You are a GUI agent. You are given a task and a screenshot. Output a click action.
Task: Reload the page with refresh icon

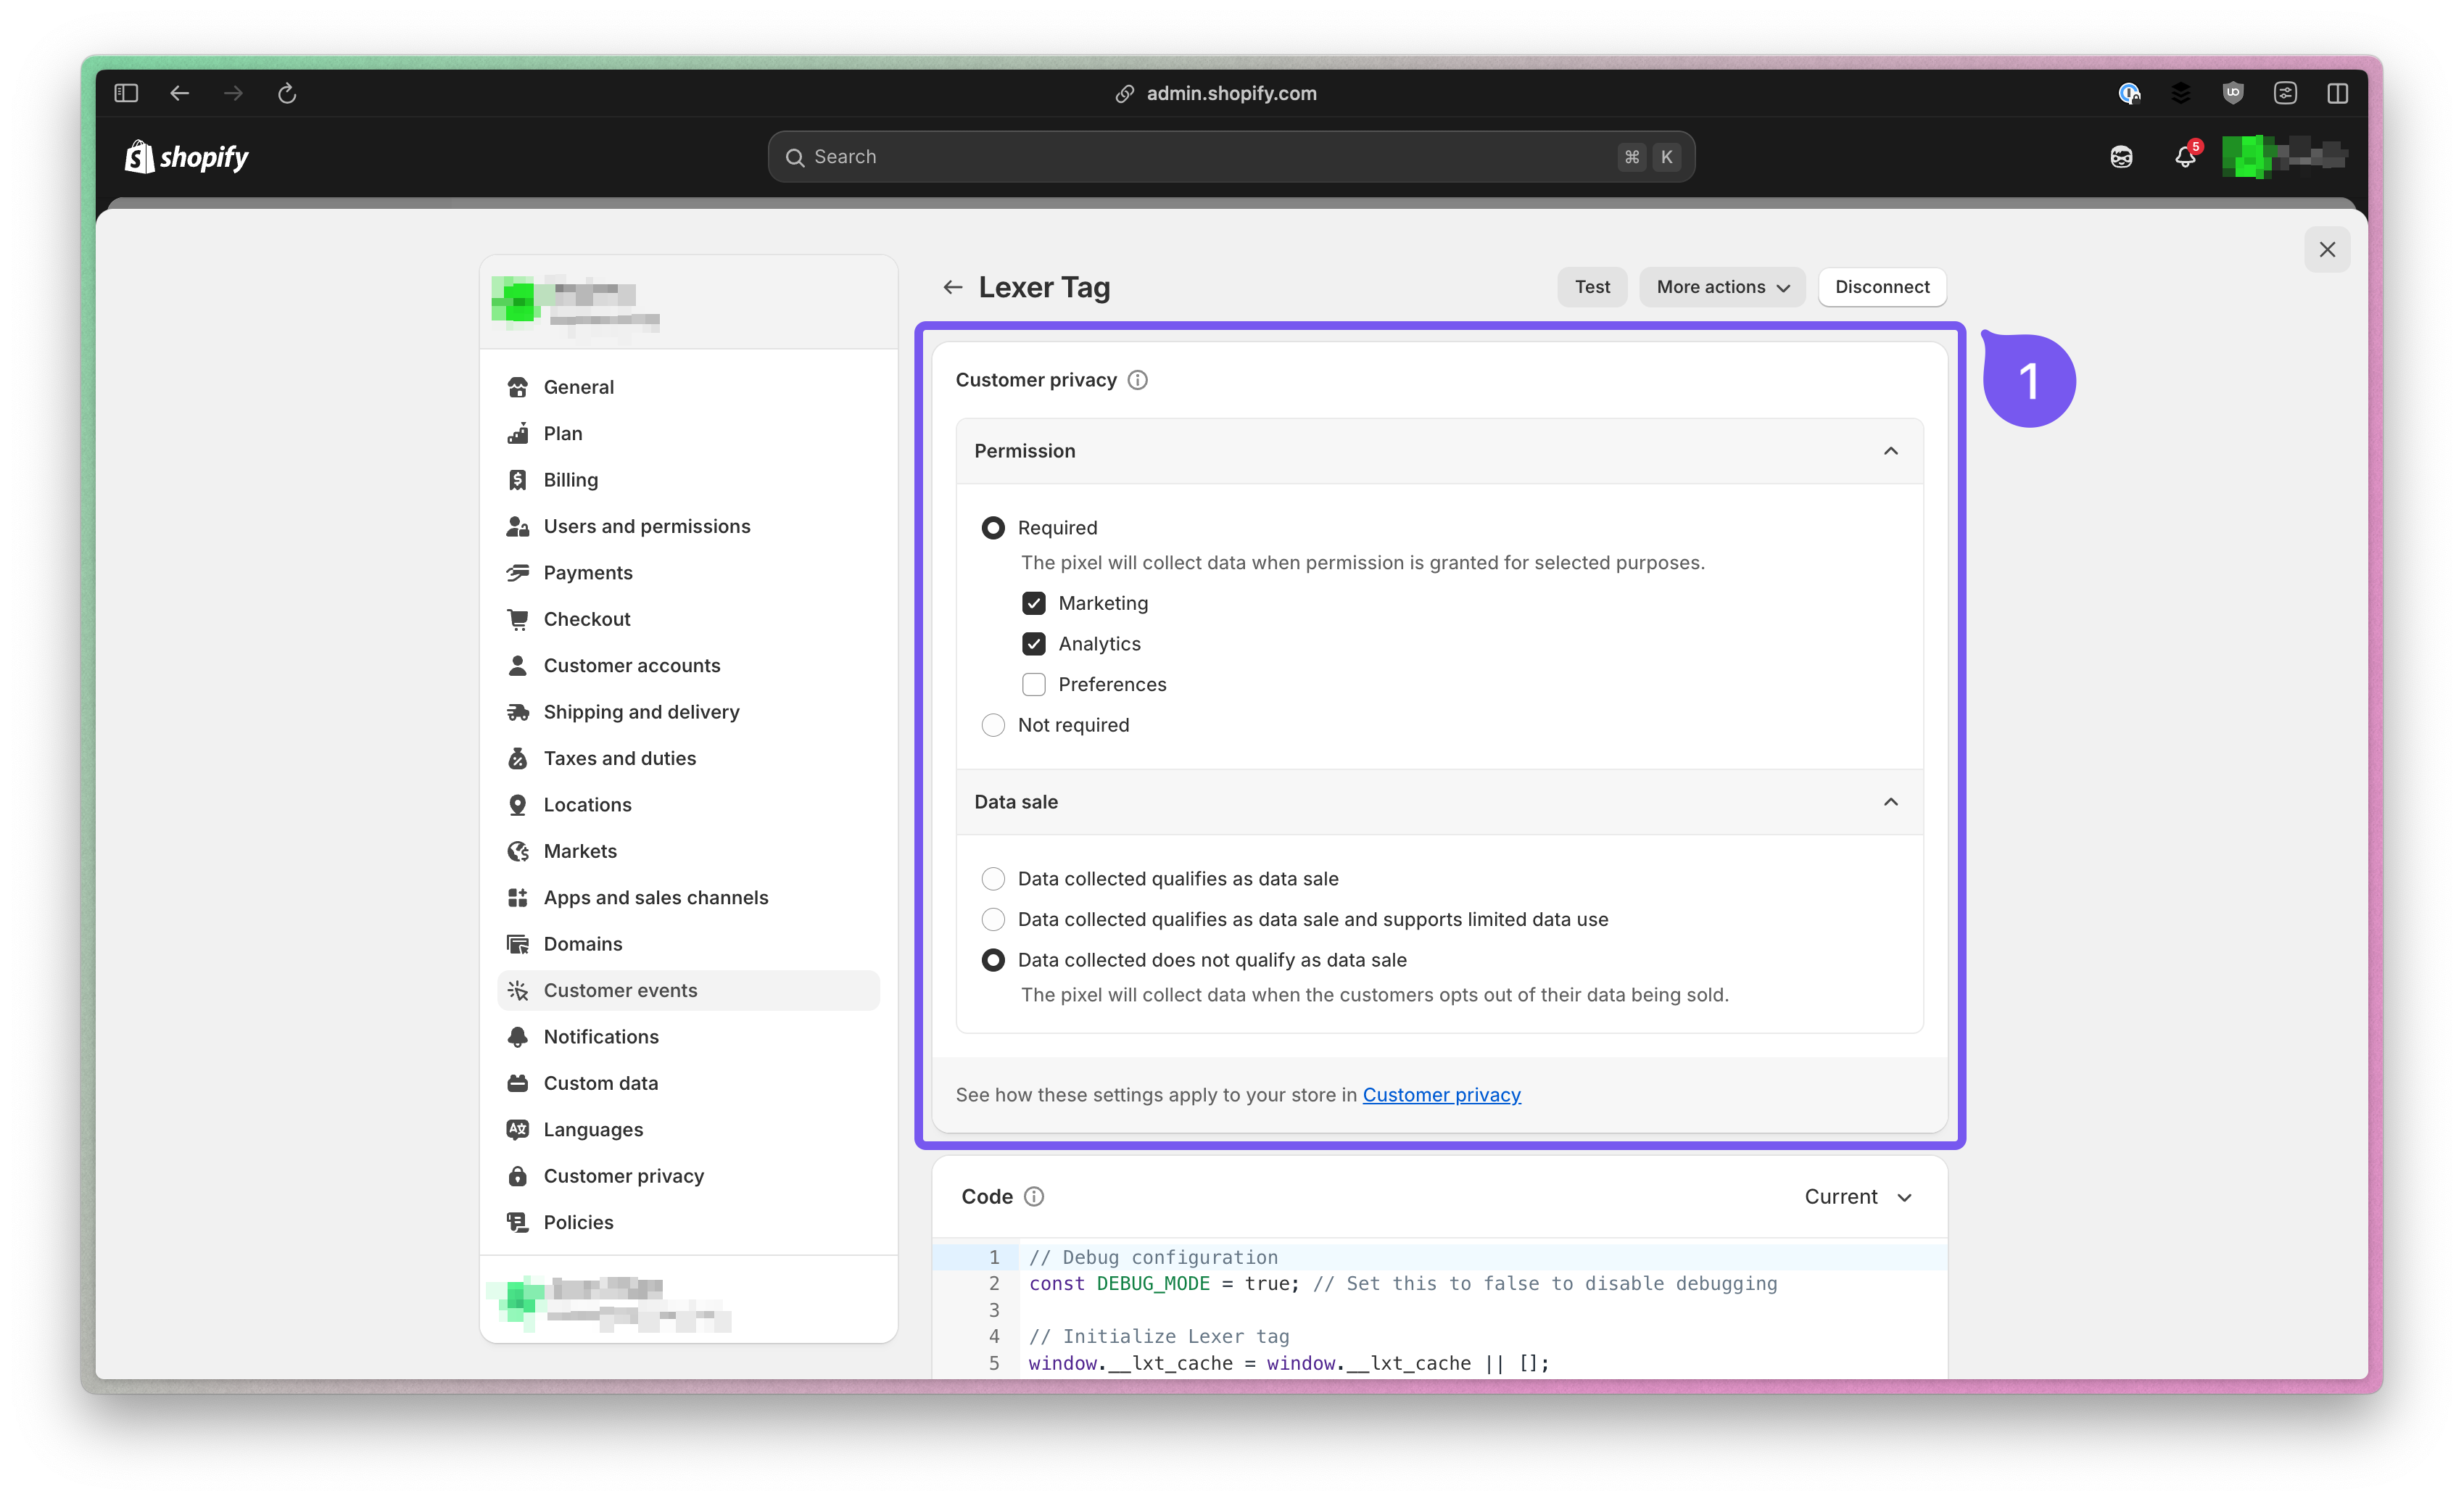[287, 93]
